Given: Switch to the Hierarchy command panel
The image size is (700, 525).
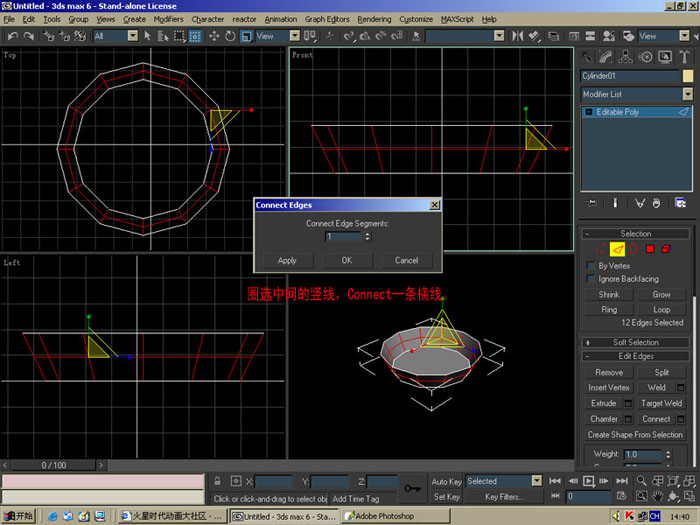Looking at the screenshot, I should point(625,57).
